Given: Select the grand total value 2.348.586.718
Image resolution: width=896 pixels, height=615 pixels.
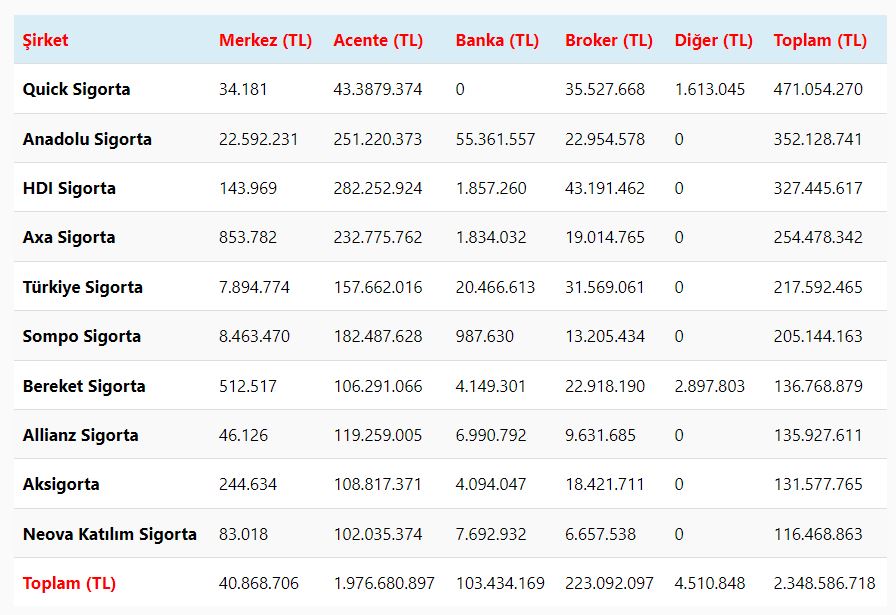Looking at the screenshot, I should (x=824, y=583).
